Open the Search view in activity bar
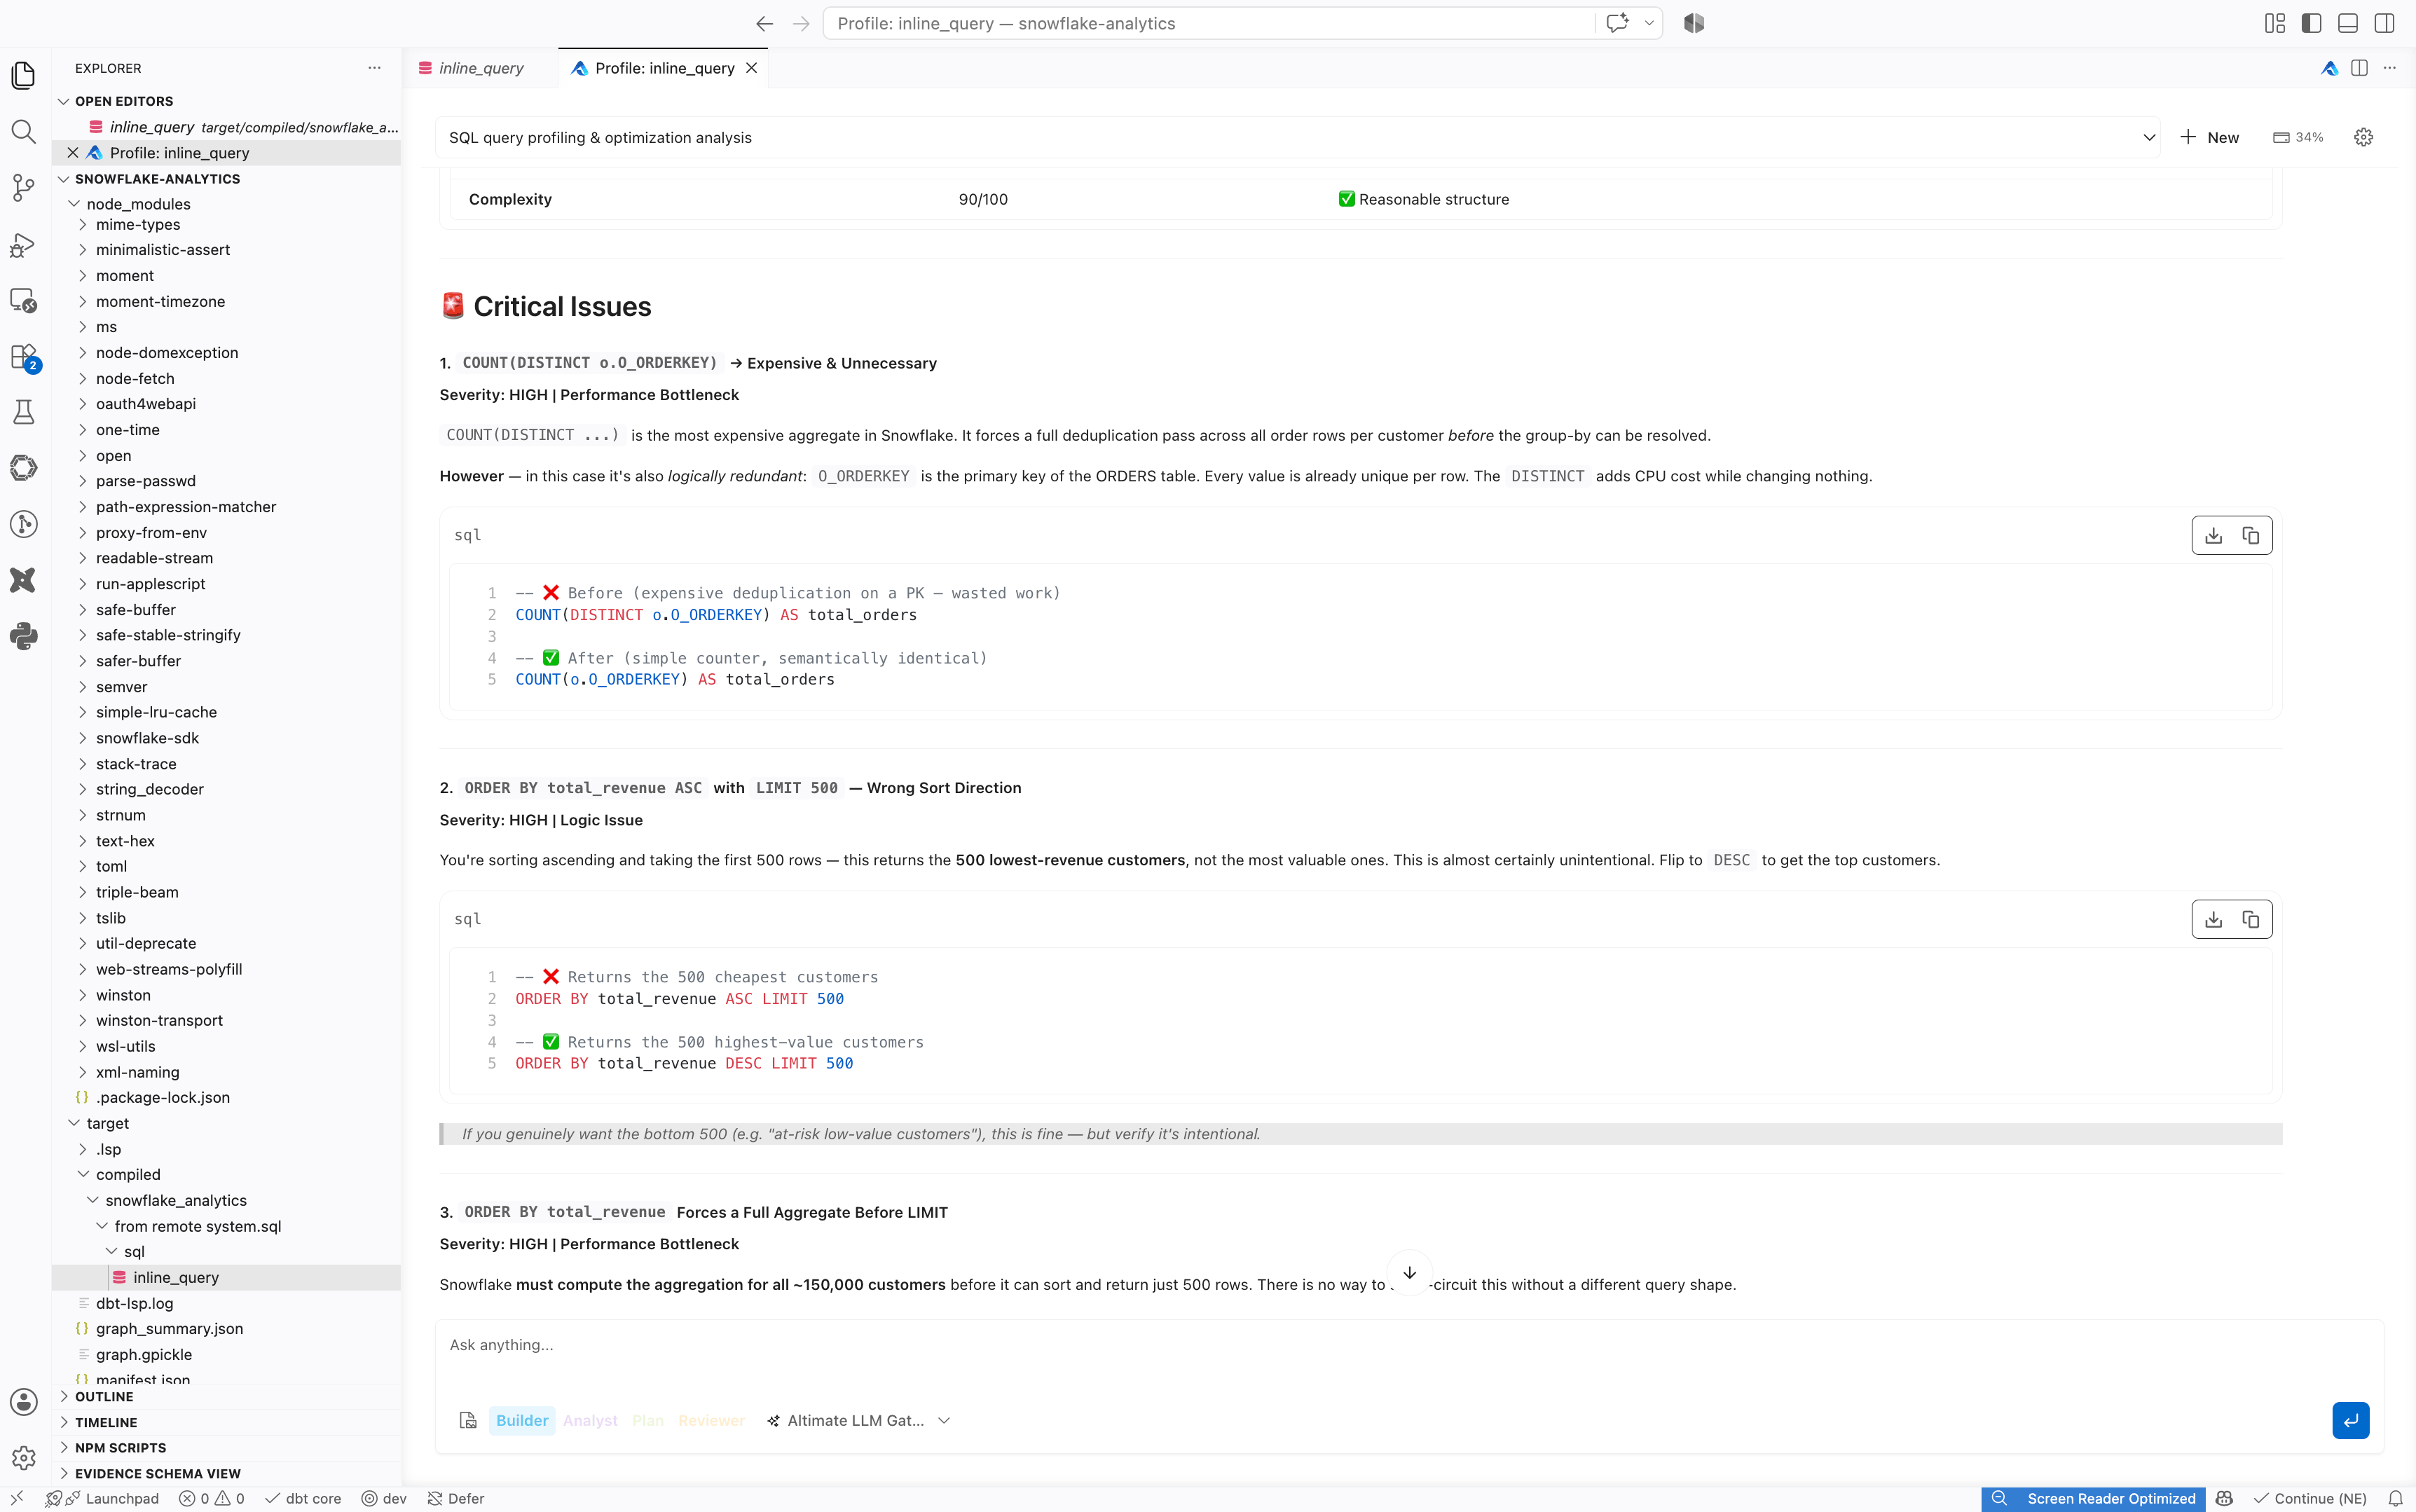The width and height of the screenshot is (2416, 1512). pos(24,131)
